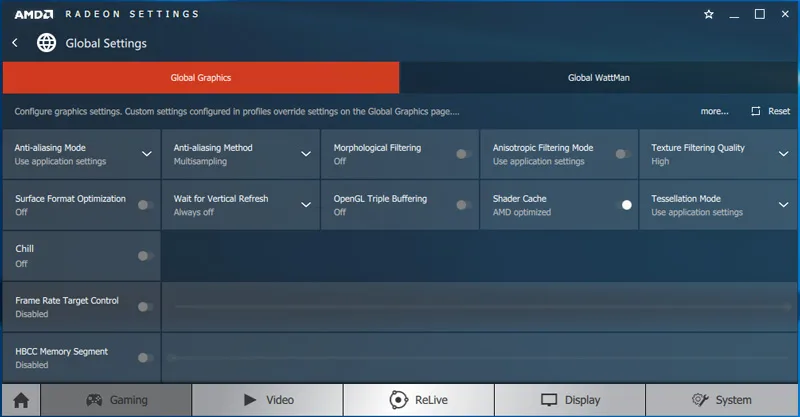This screenshot has width=800, height=417.
Task: Open the Home icon in bottom bar
Action: coord(20,400)
